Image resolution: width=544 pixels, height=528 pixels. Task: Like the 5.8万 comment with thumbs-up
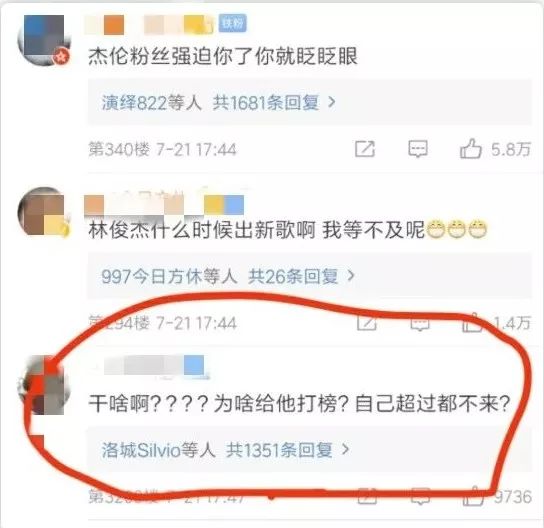(470, 149)
